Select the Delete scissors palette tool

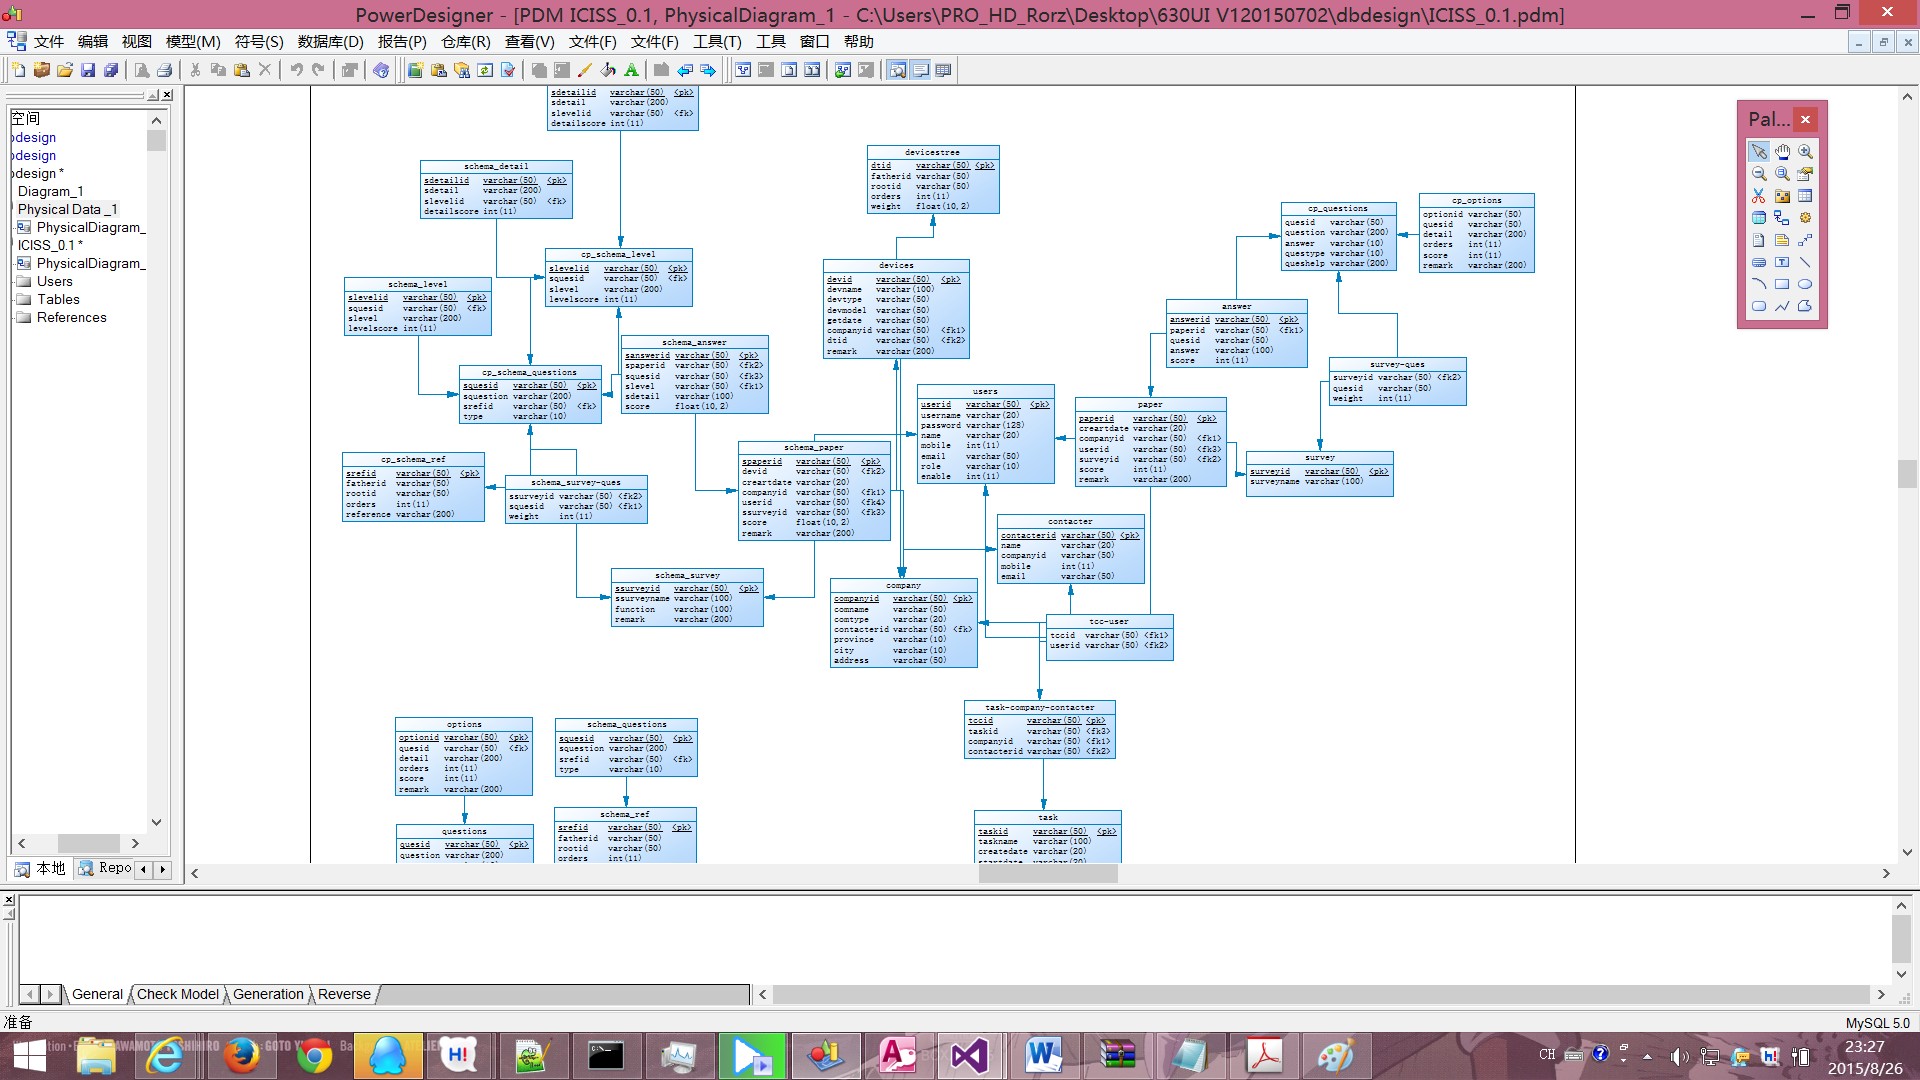point(1759,196)
